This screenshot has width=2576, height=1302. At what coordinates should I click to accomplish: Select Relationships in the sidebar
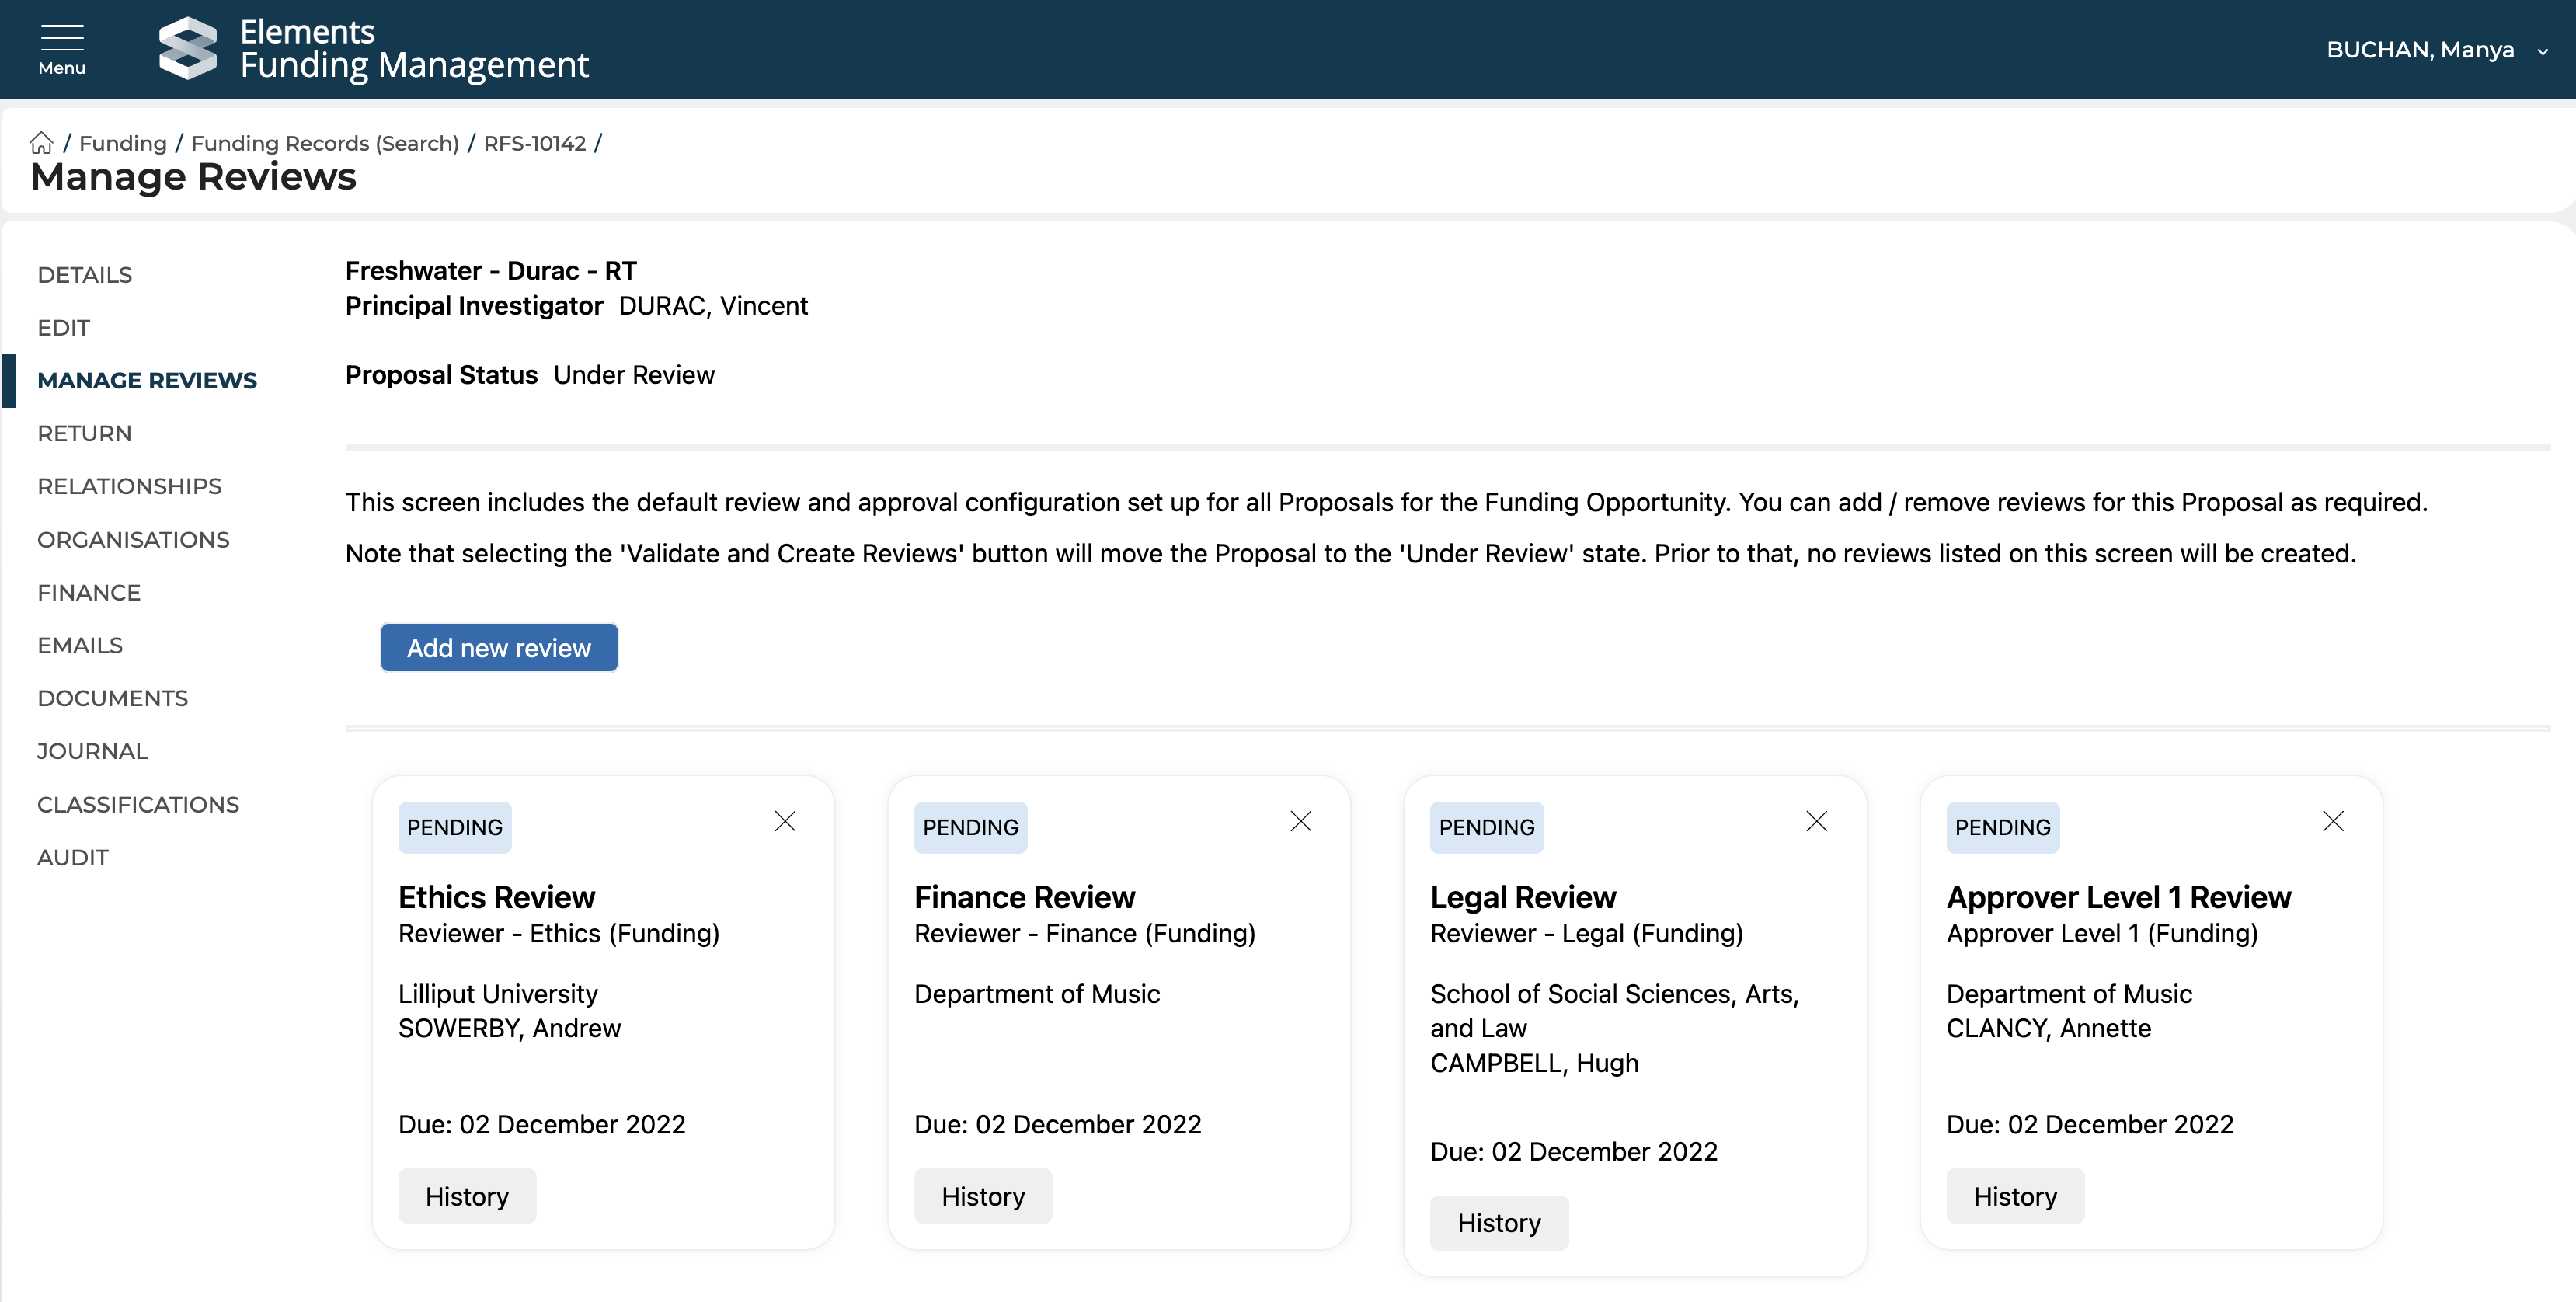129,486
